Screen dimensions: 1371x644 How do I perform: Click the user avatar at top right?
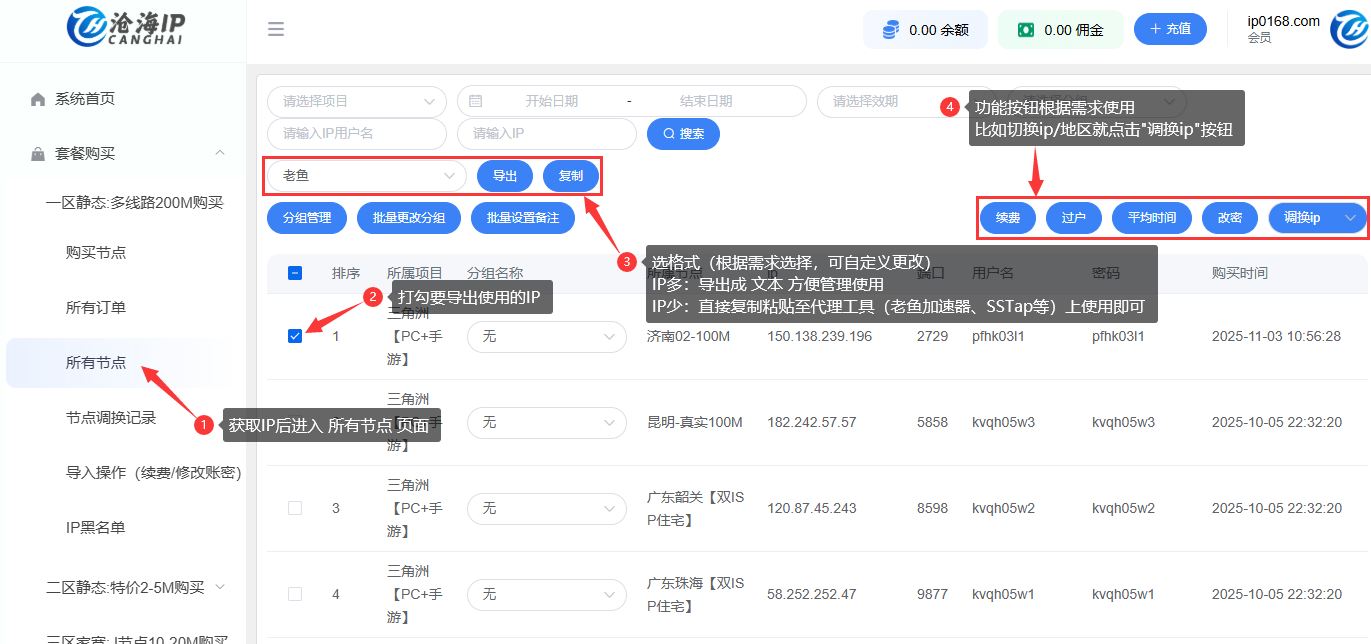pyautogui.click(x=1351, y=29)
